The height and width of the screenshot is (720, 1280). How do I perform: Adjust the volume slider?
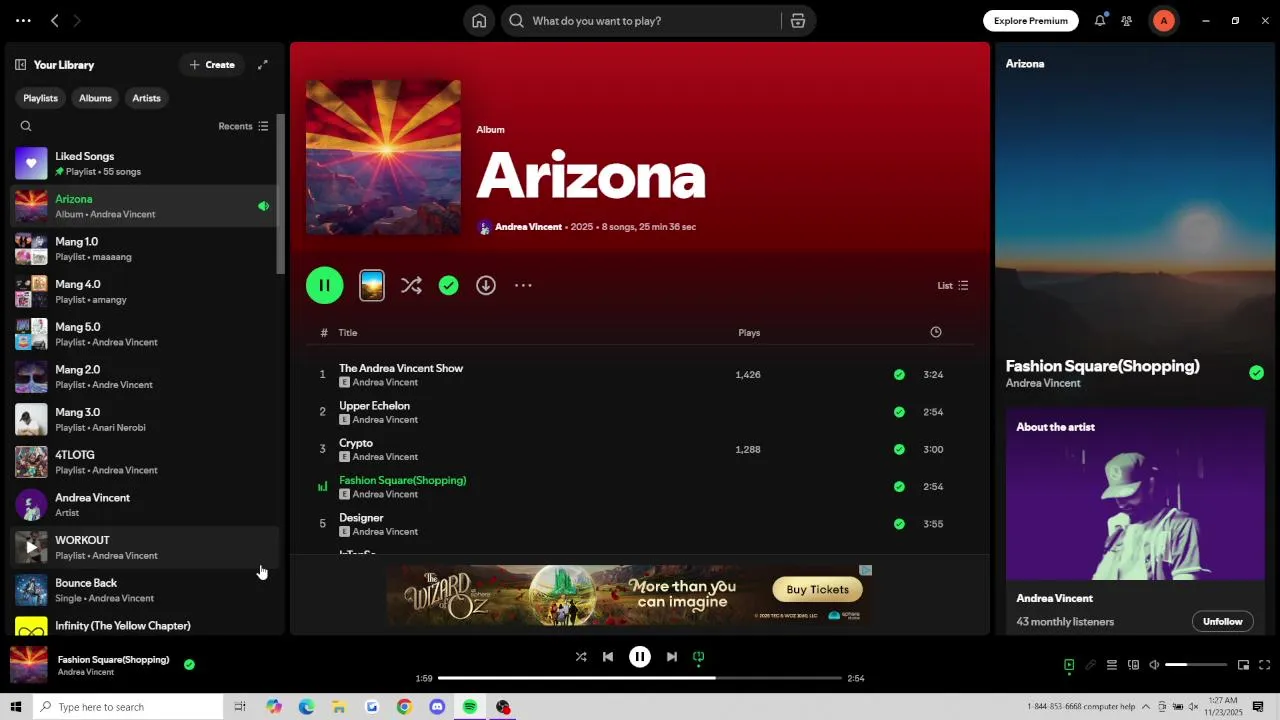1196,665
